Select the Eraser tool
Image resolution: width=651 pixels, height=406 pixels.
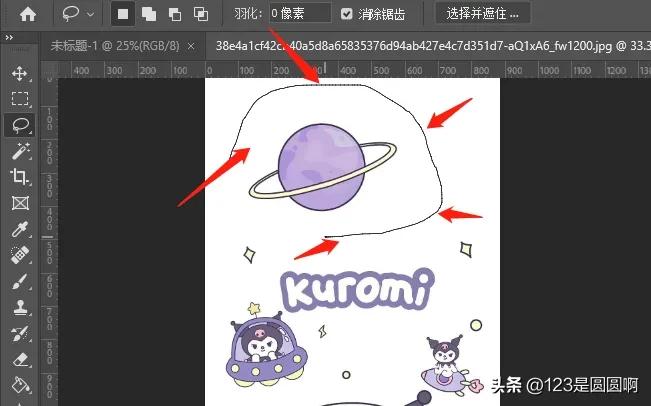click(x=20, y=360)
